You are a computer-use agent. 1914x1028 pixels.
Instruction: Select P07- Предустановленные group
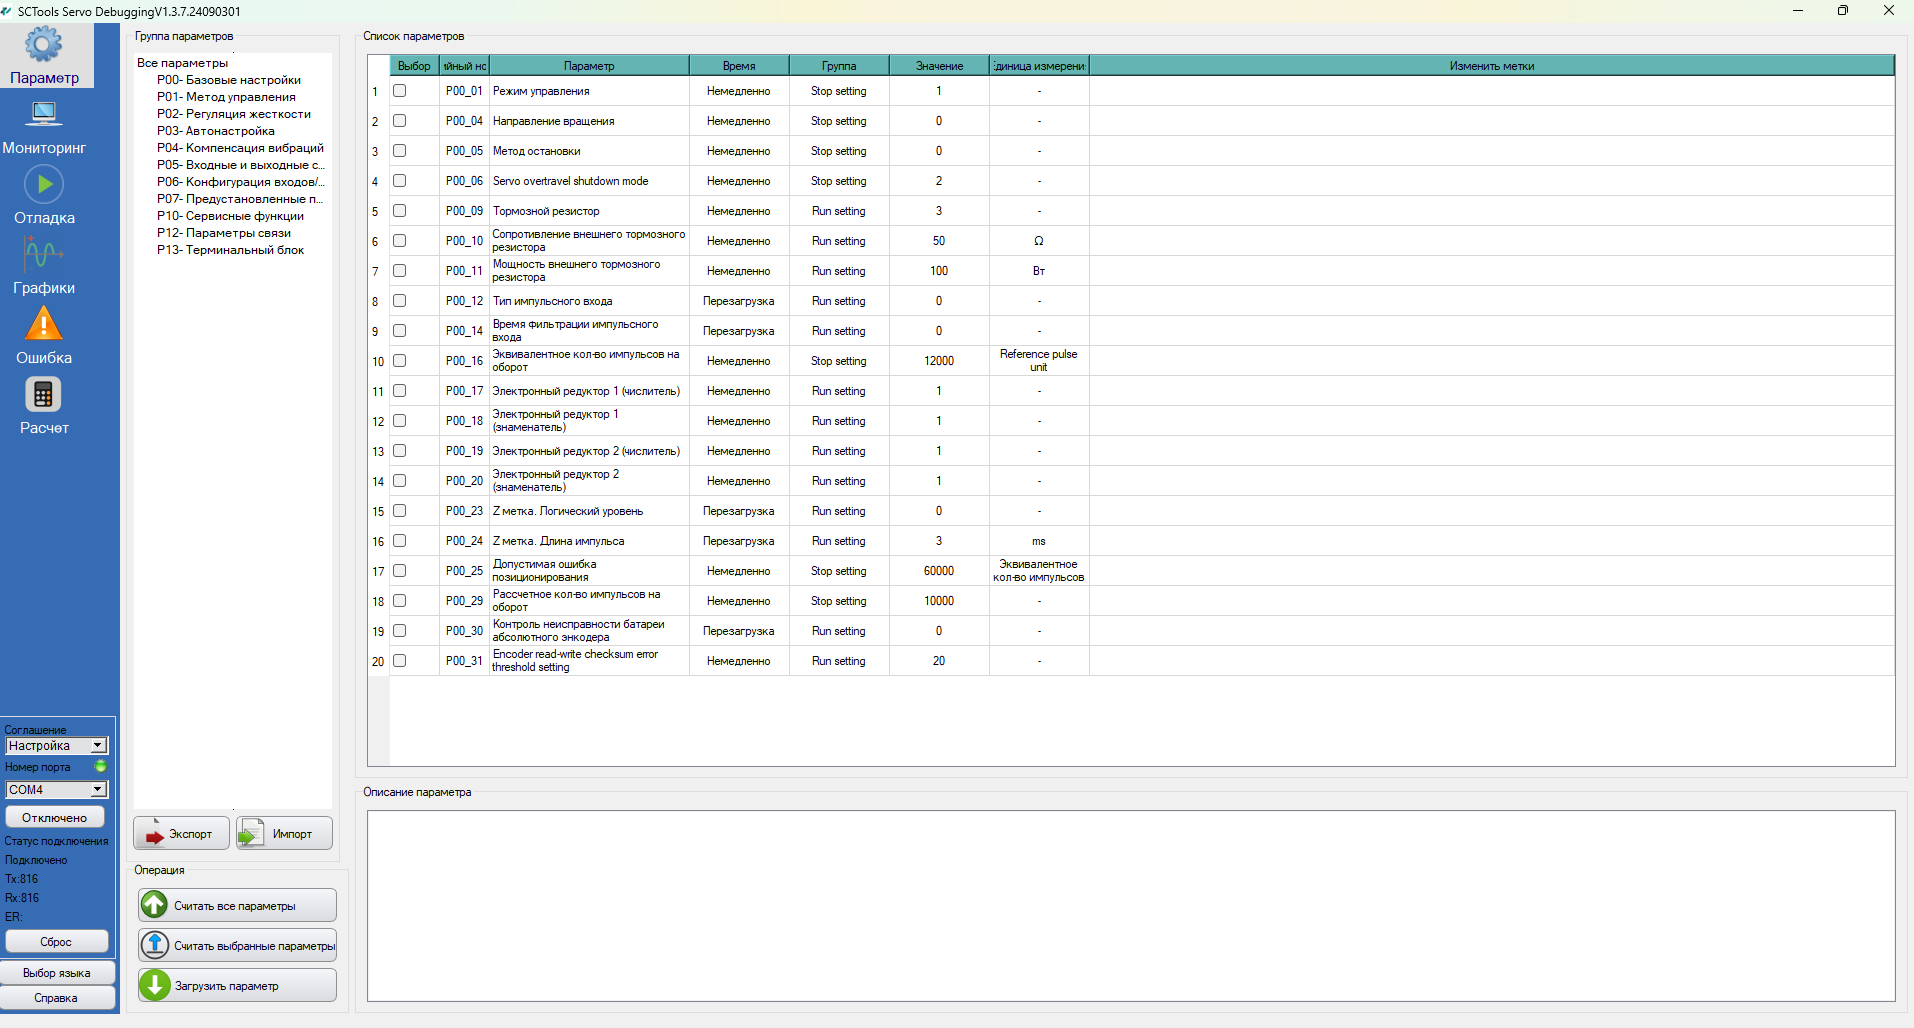tap(240, 199)
